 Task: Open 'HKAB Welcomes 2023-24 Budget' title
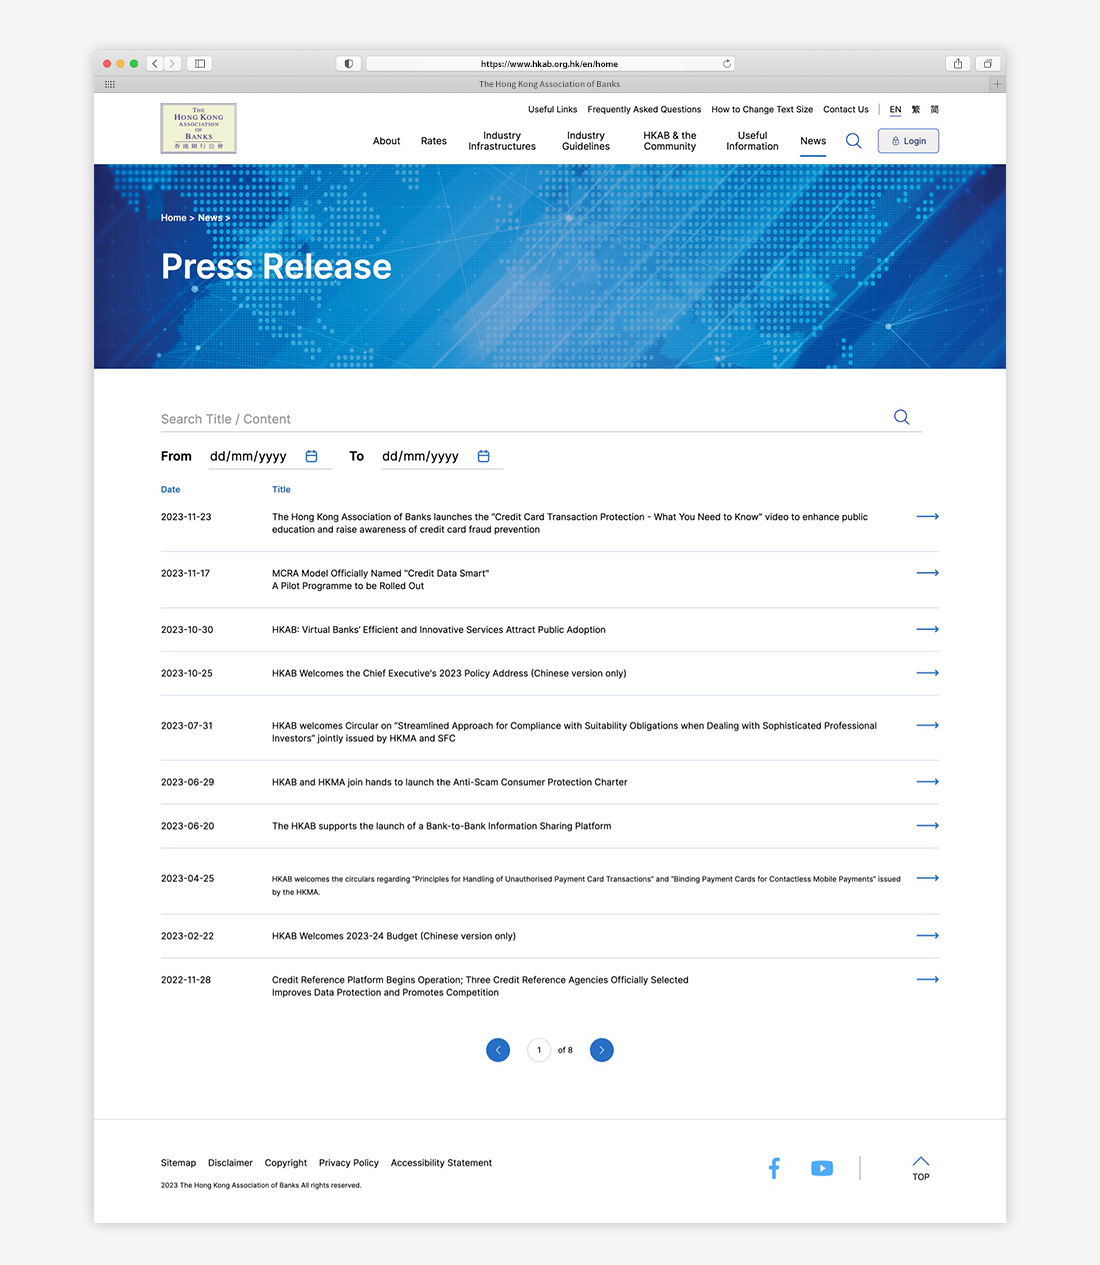click(394, 936)
